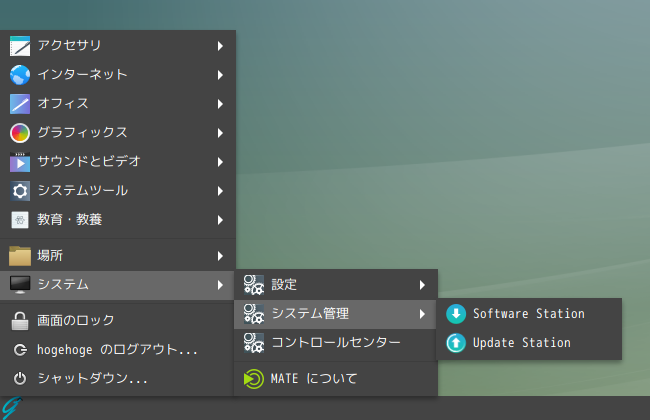Open the グラフィックス category
The height and width of the screenshot is (420, 650).
(118, 133)
